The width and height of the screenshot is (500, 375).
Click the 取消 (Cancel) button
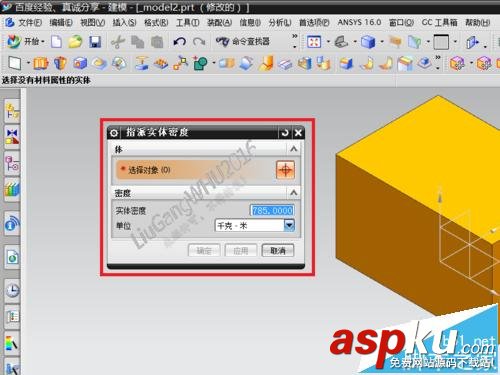(x=278, y=251)
